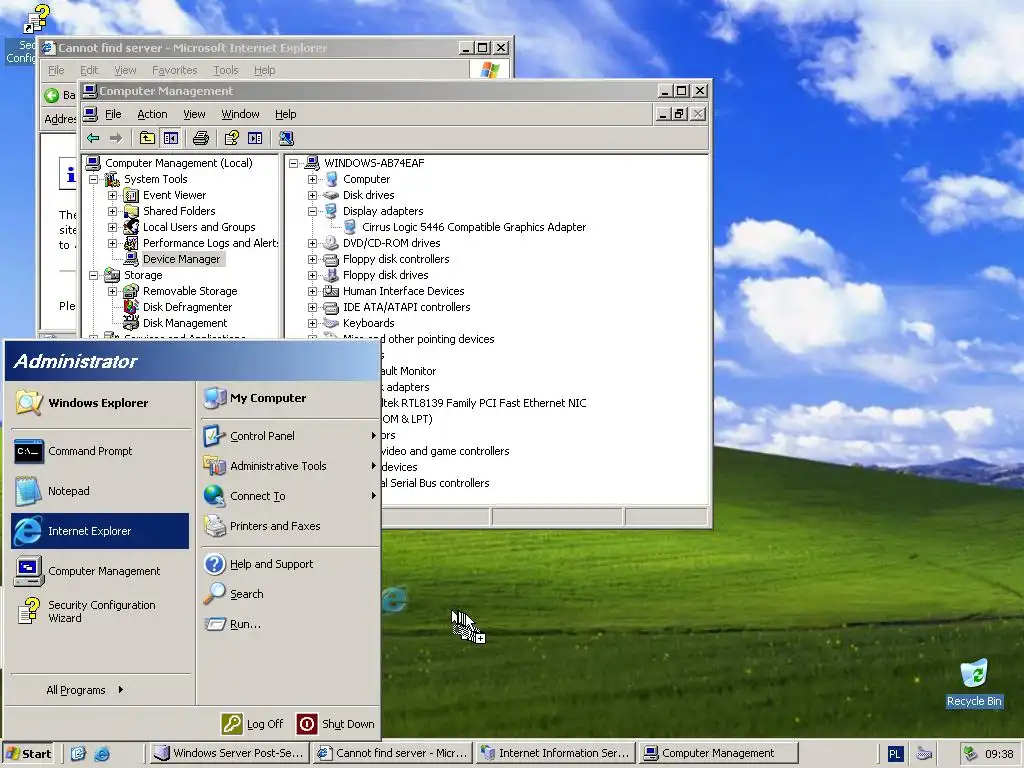1024x768 pixels.
Task: Collapse the System Tools node
Action: (93, 179)
